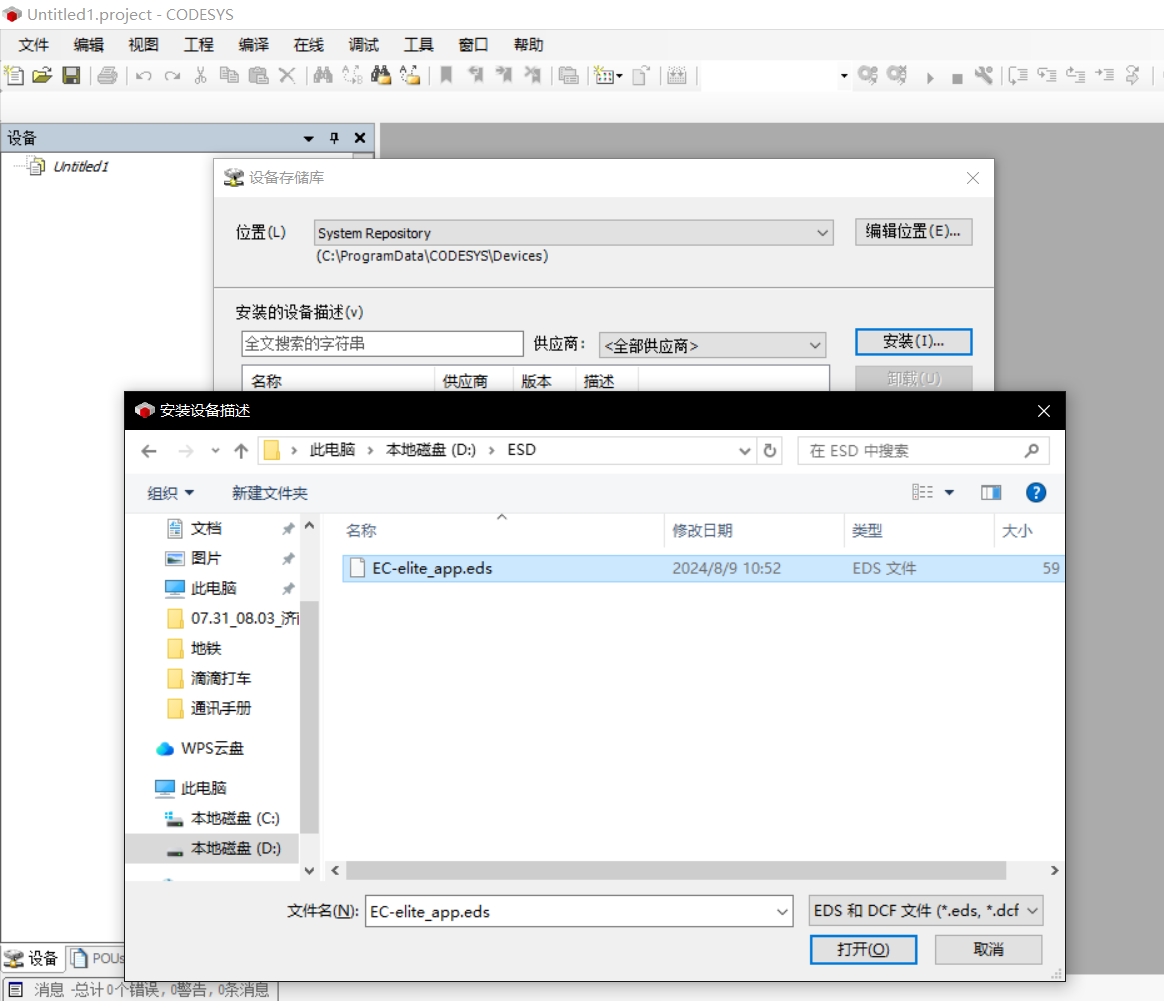Open the 组织 organize dropdown
The height and width of the screenshot is (1001, 1164).
171,493
